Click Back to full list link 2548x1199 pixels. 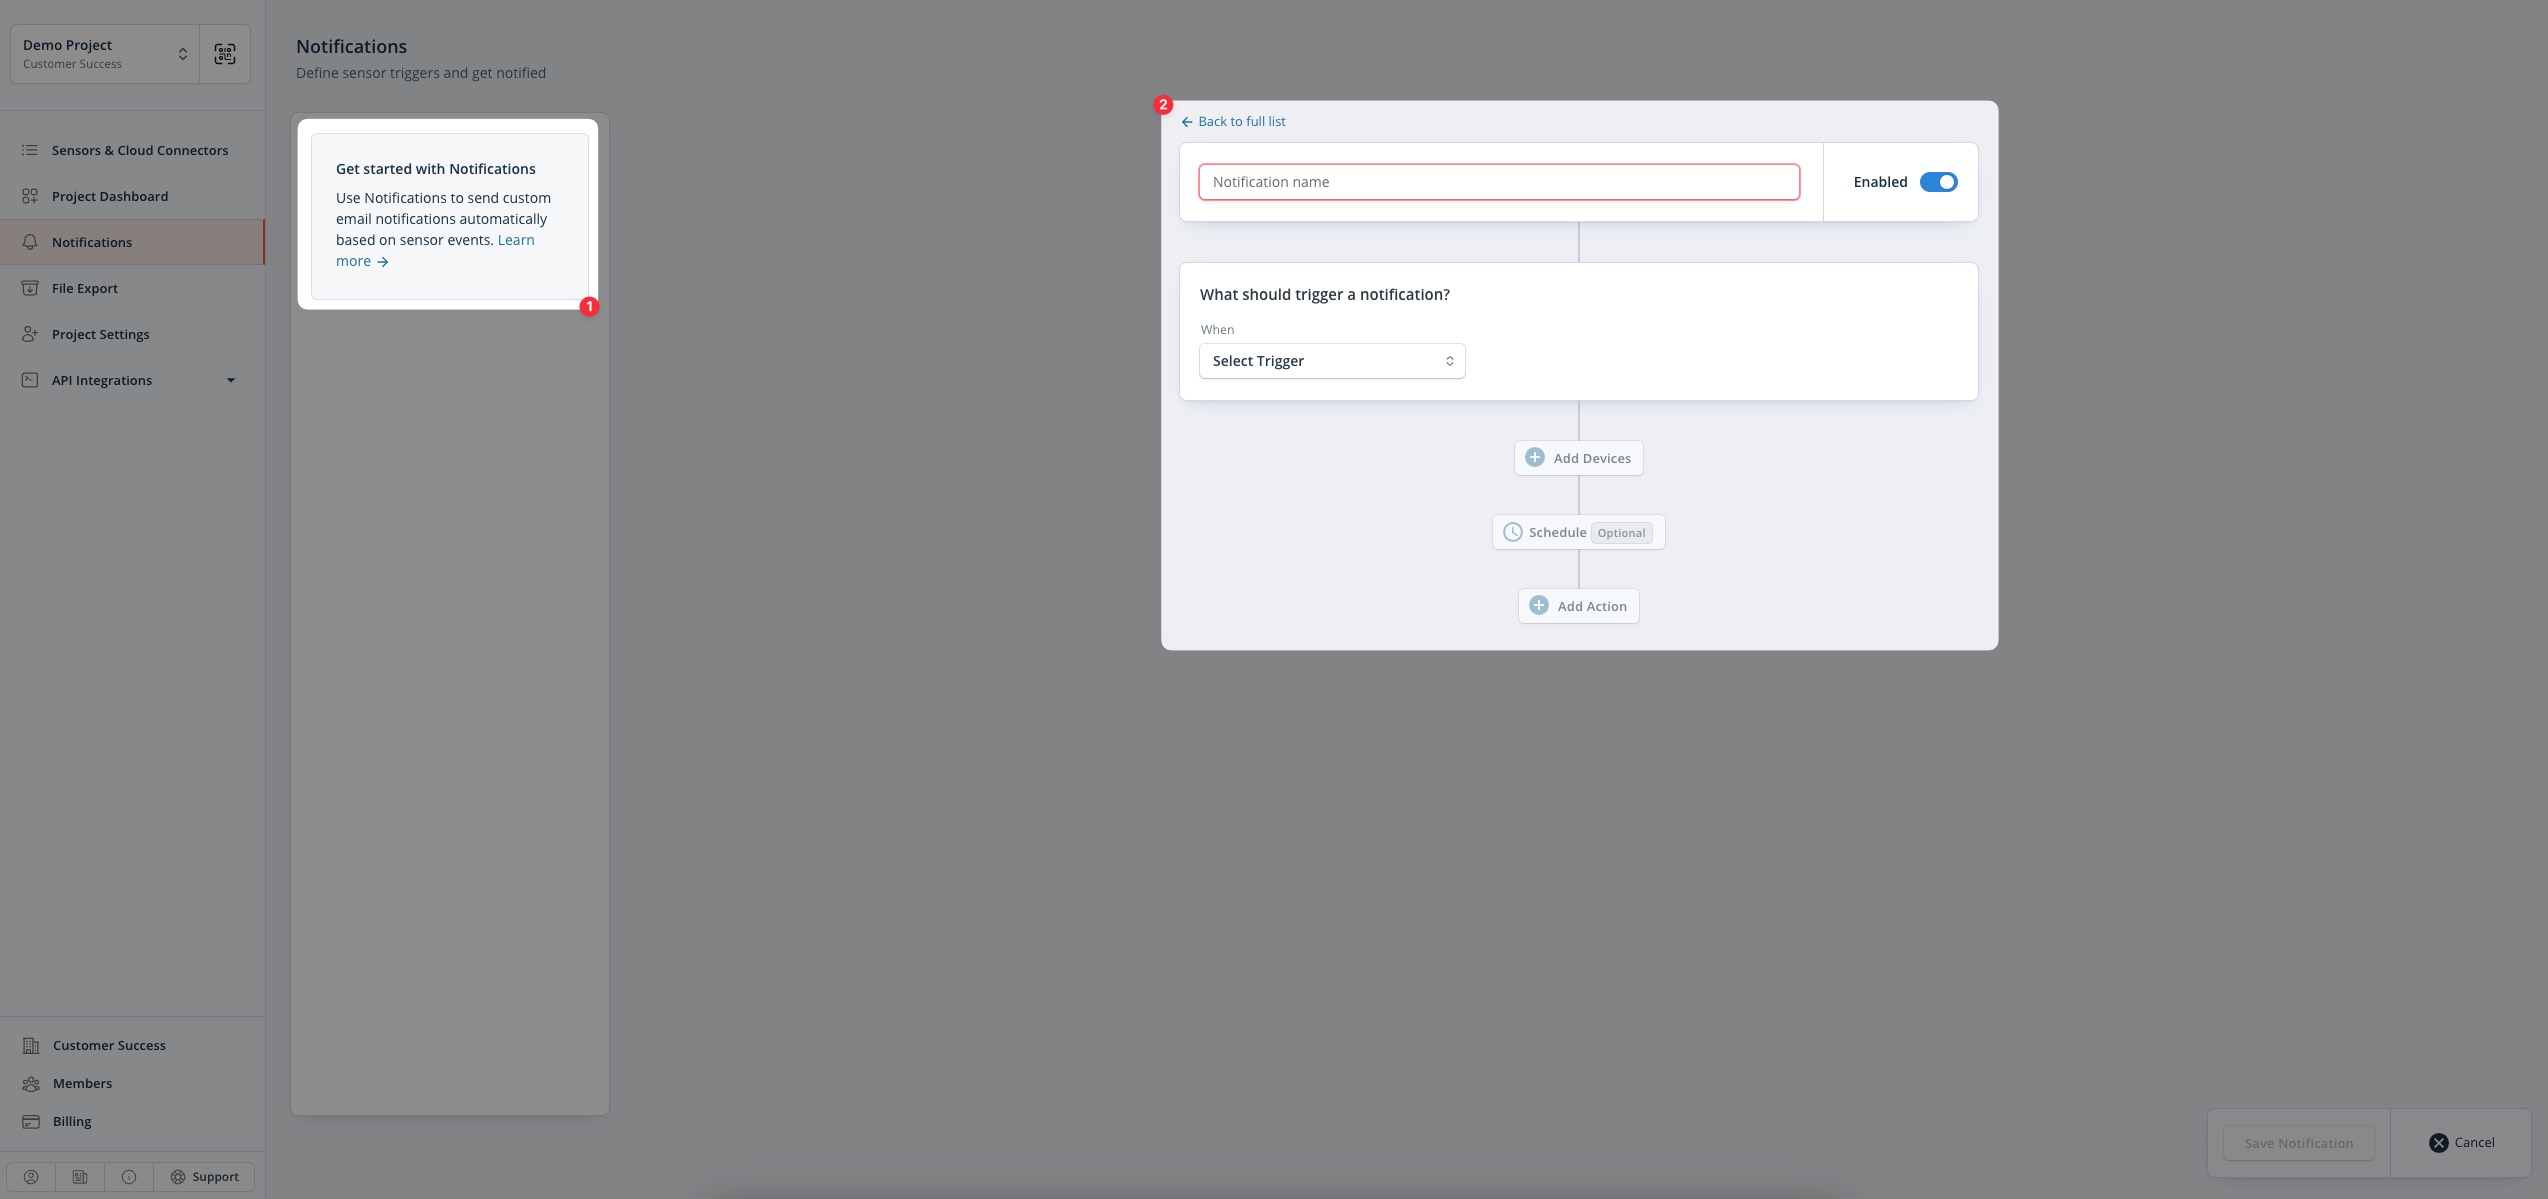tap(1234, 121)
